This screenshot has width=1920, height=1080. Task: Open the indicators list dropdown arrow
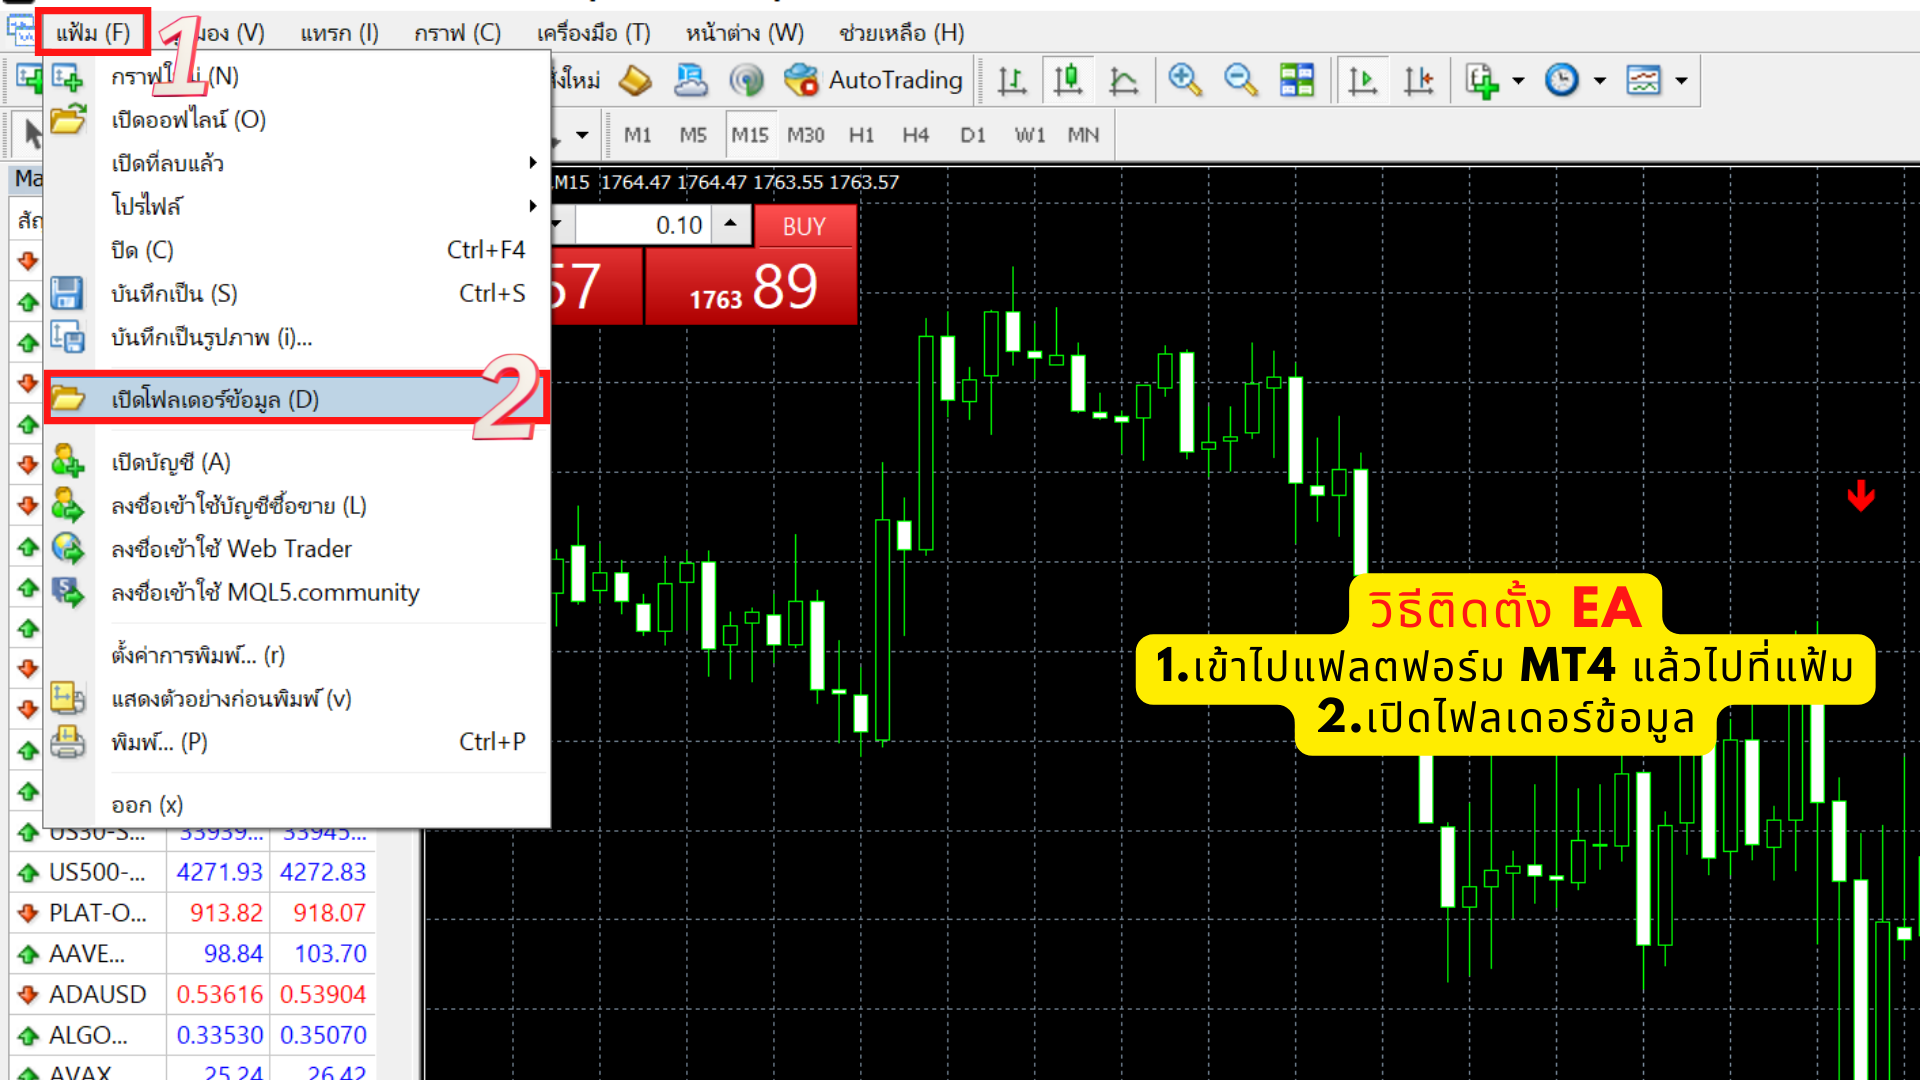pyautogui.click(x=1518, y=81)
